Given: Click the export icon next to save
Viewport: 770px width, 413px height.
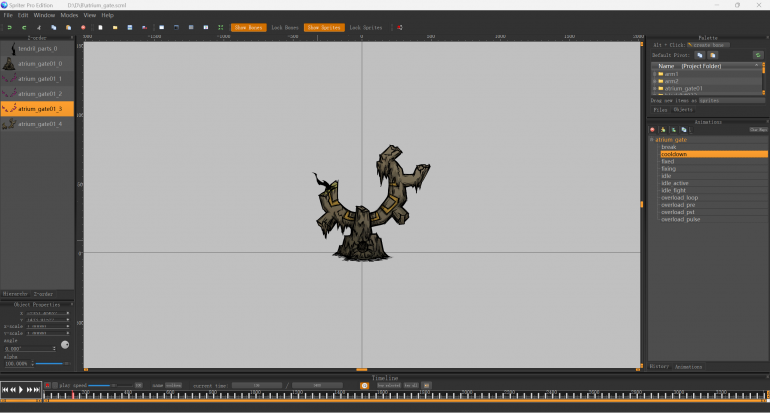Looking at the screenshot, I should (x=144, y=28).
